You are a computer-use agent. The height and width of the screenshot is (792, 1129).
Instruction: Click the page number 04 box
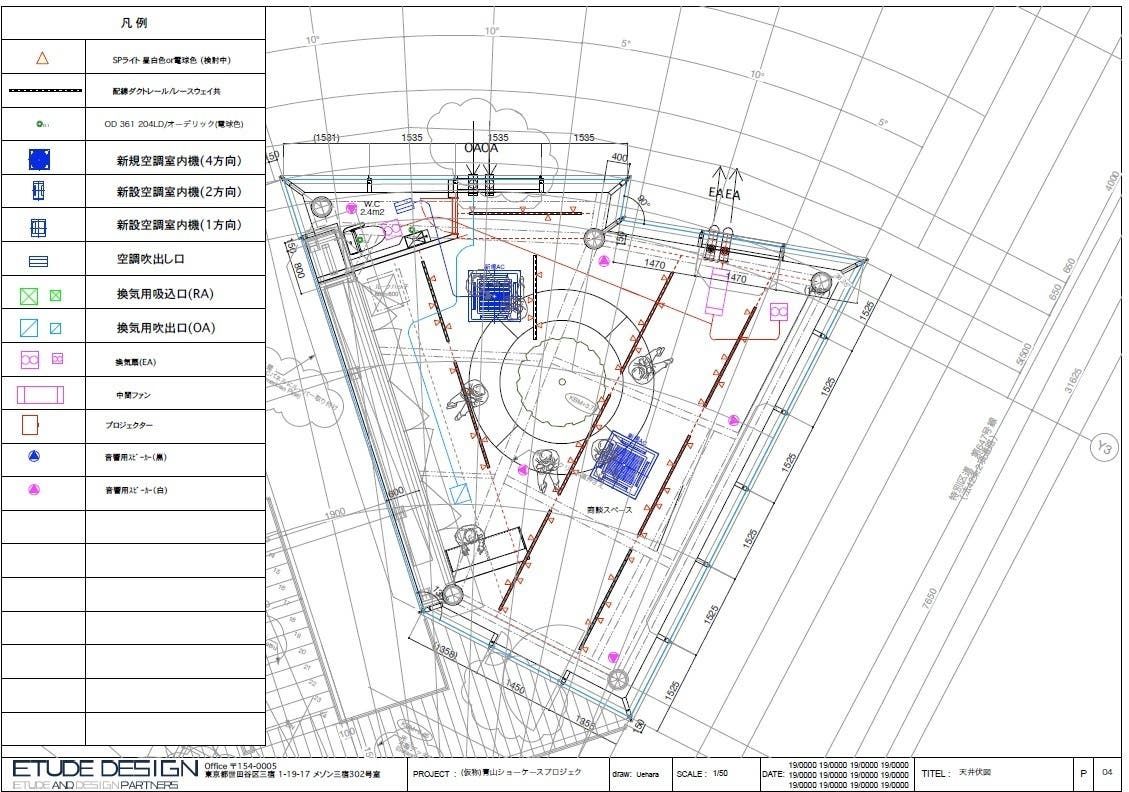point(1107,773)
